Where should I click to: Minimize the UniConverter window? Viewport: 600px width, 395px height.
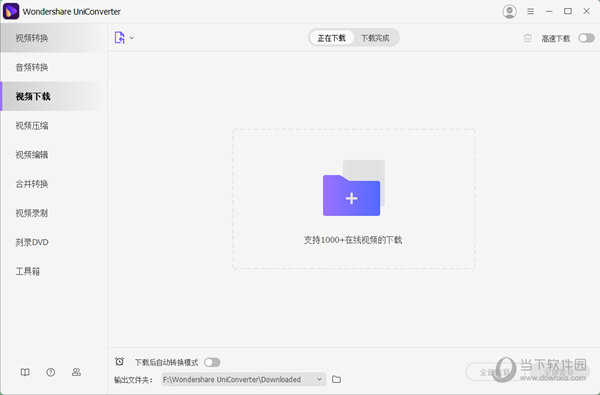pyautogui.click(x=549, y=11)
